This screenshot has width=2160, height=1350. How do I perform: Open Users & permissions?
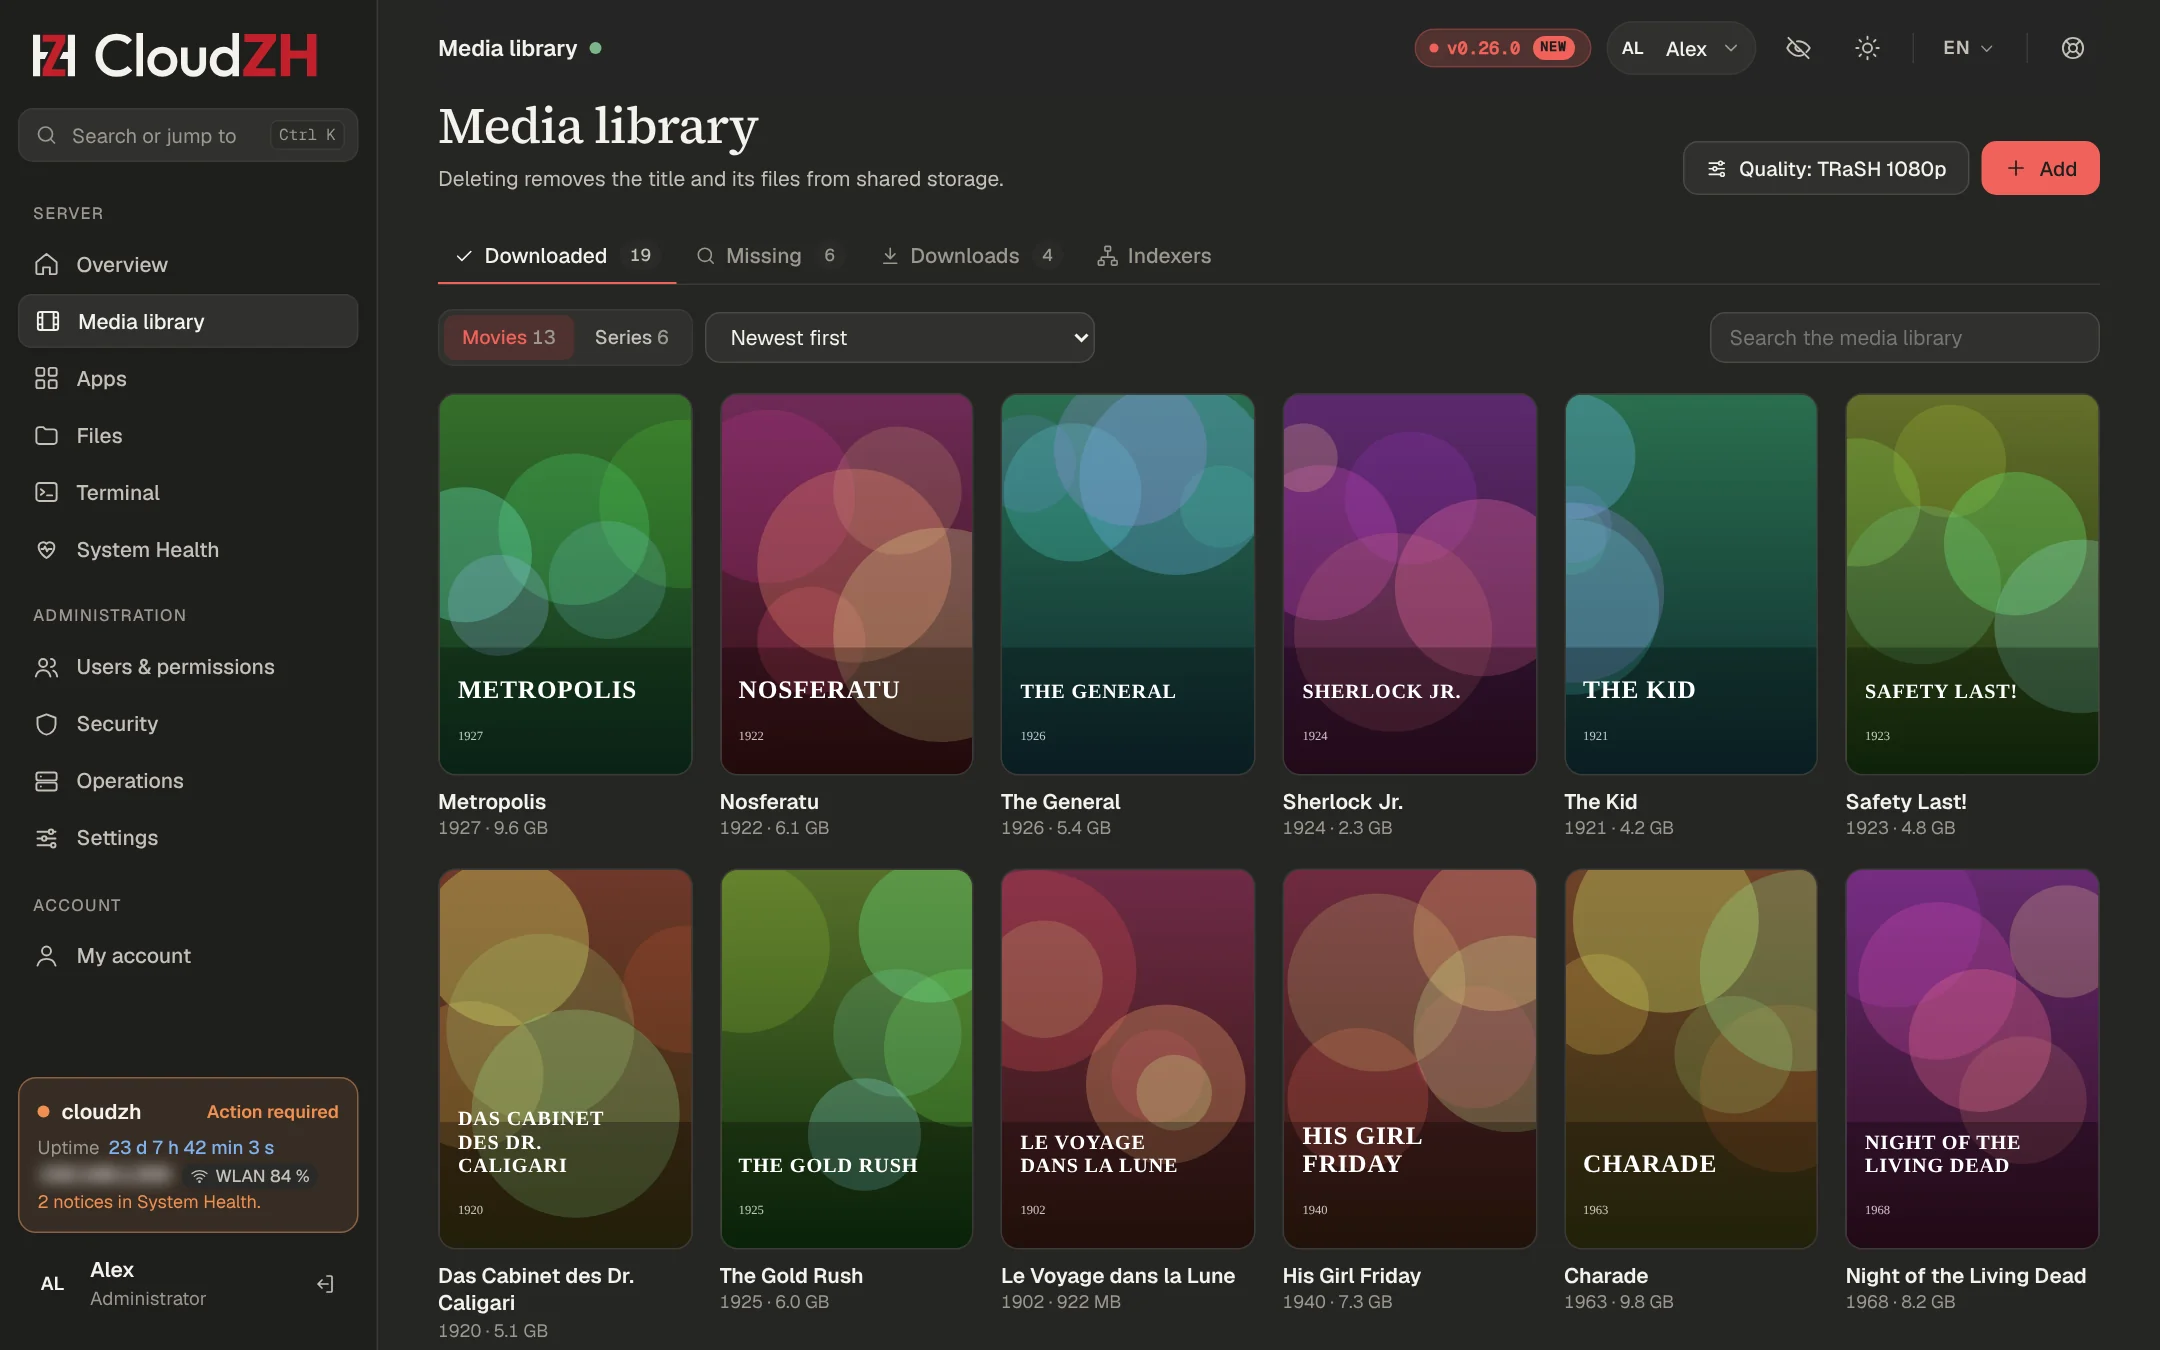[188, 666]
